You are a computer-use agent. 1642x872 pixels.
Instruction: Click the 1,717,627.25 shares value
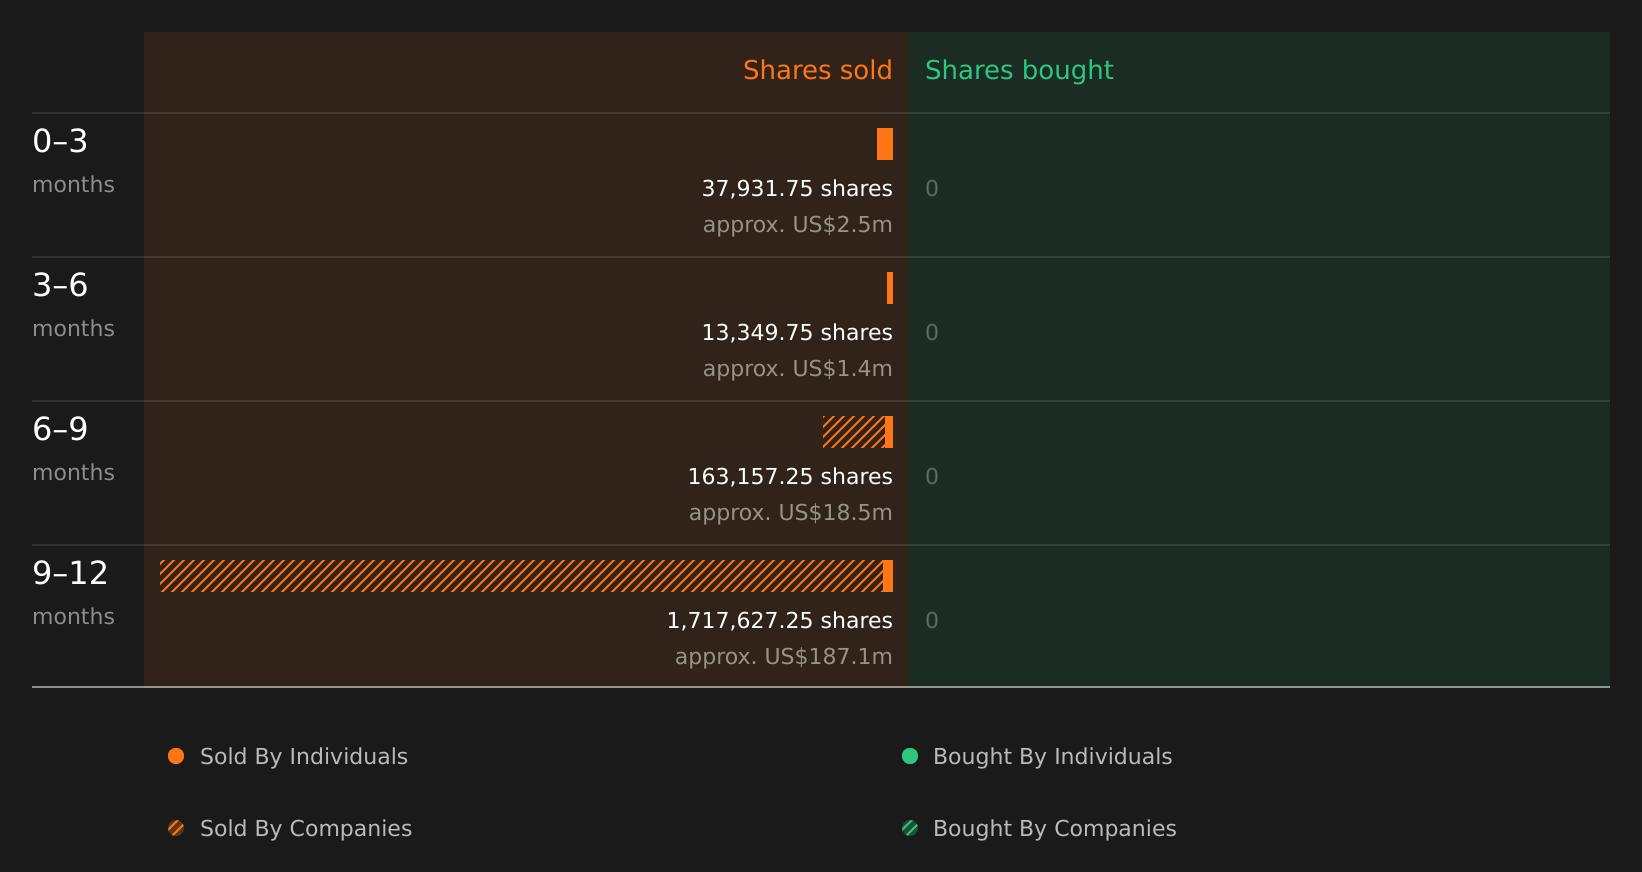pos(780,620)
